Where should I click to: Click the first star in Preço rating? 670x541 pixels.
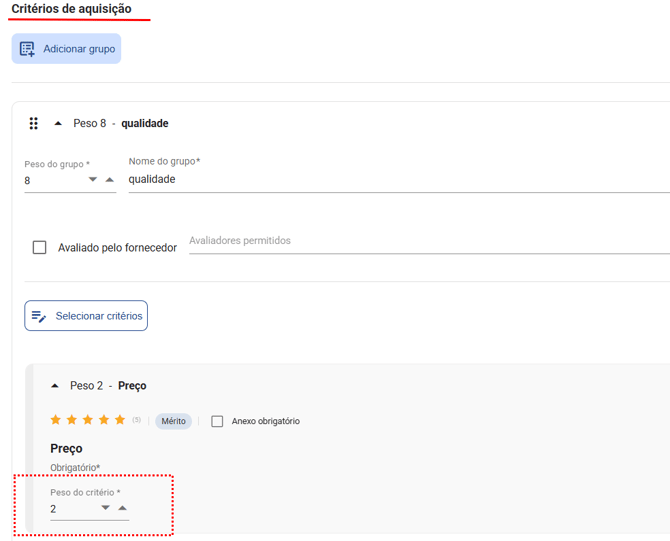[x=56, y=420]
